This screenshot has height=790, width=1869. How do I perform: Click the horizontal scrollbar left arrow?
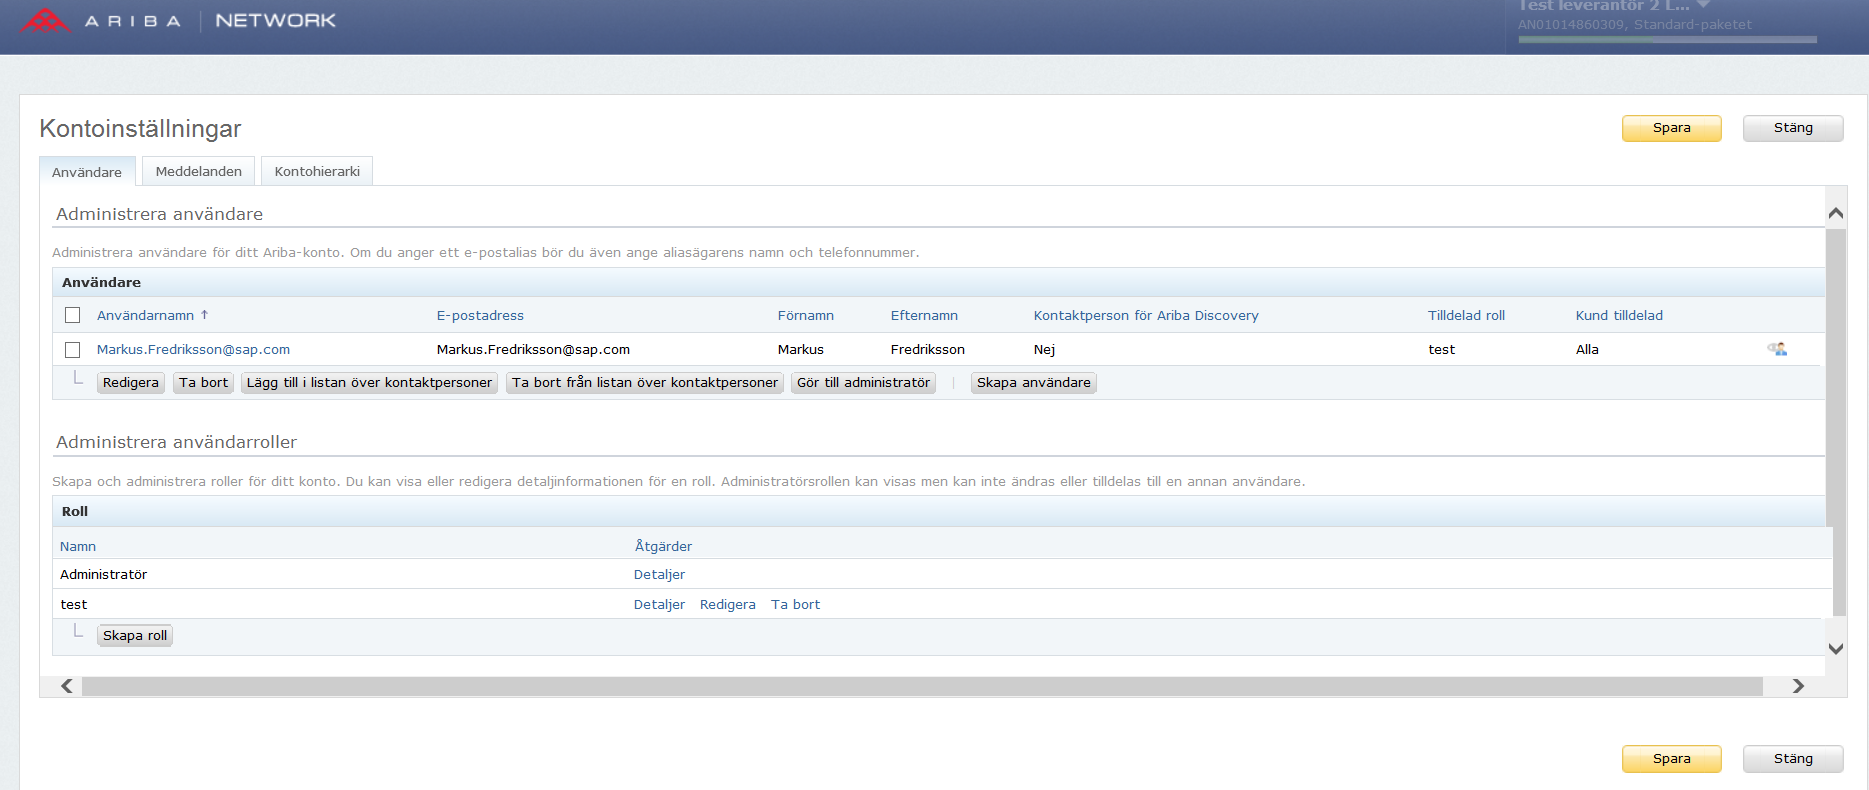click(x=67, y=686)
